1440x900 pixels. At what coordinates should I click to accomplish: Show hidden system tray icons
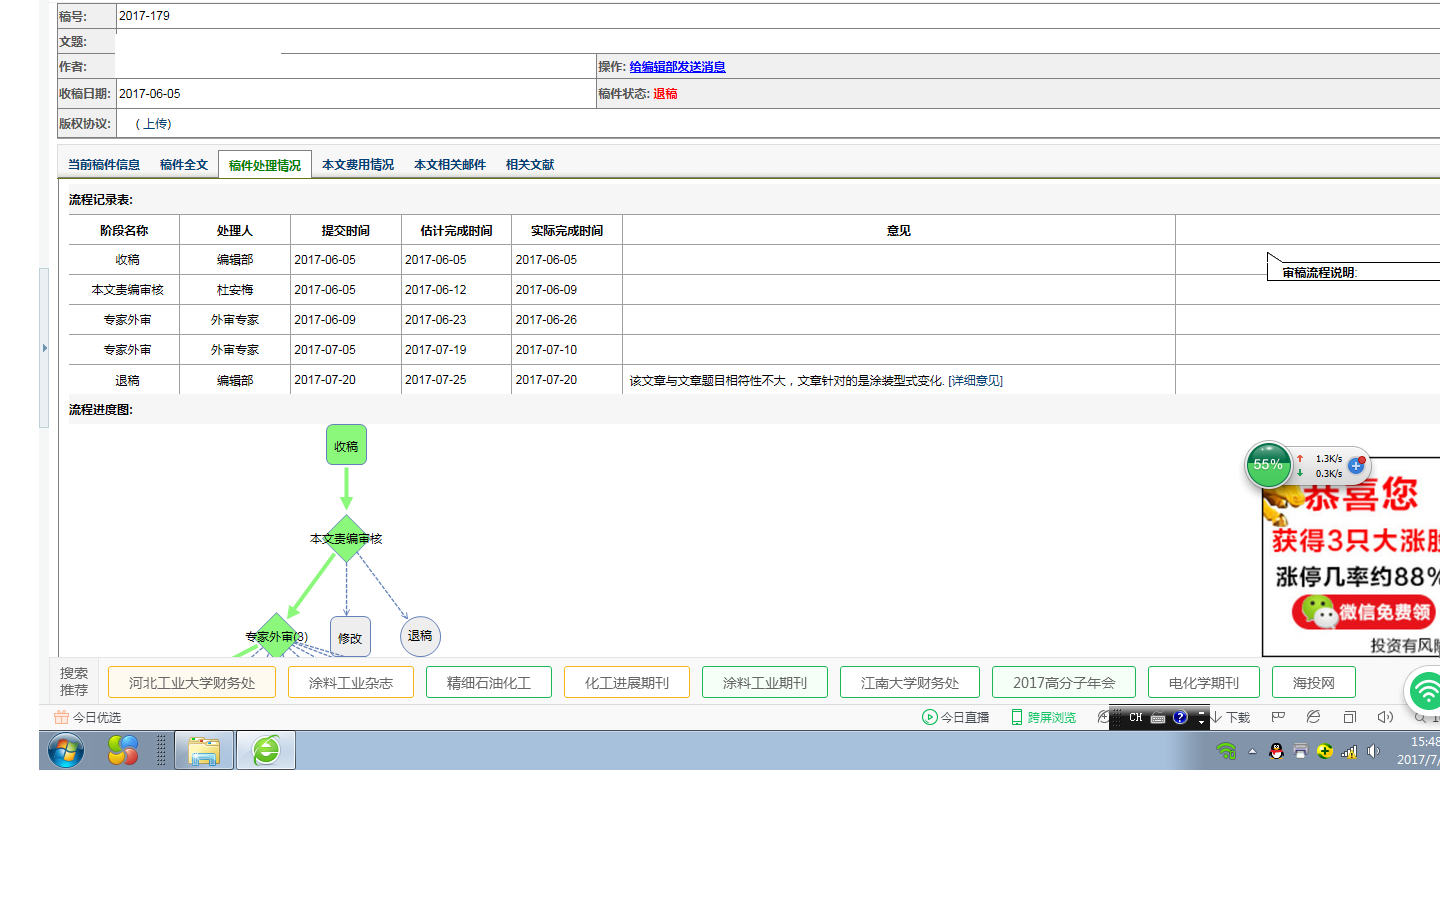tap(1252, 751)
